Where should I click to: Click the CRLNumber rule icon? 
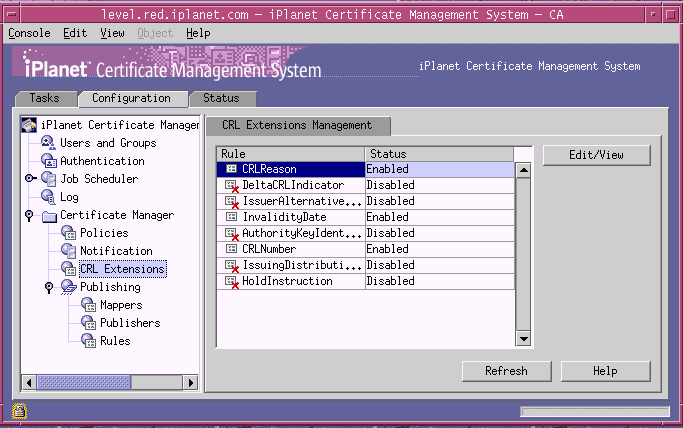coord(231,249)
